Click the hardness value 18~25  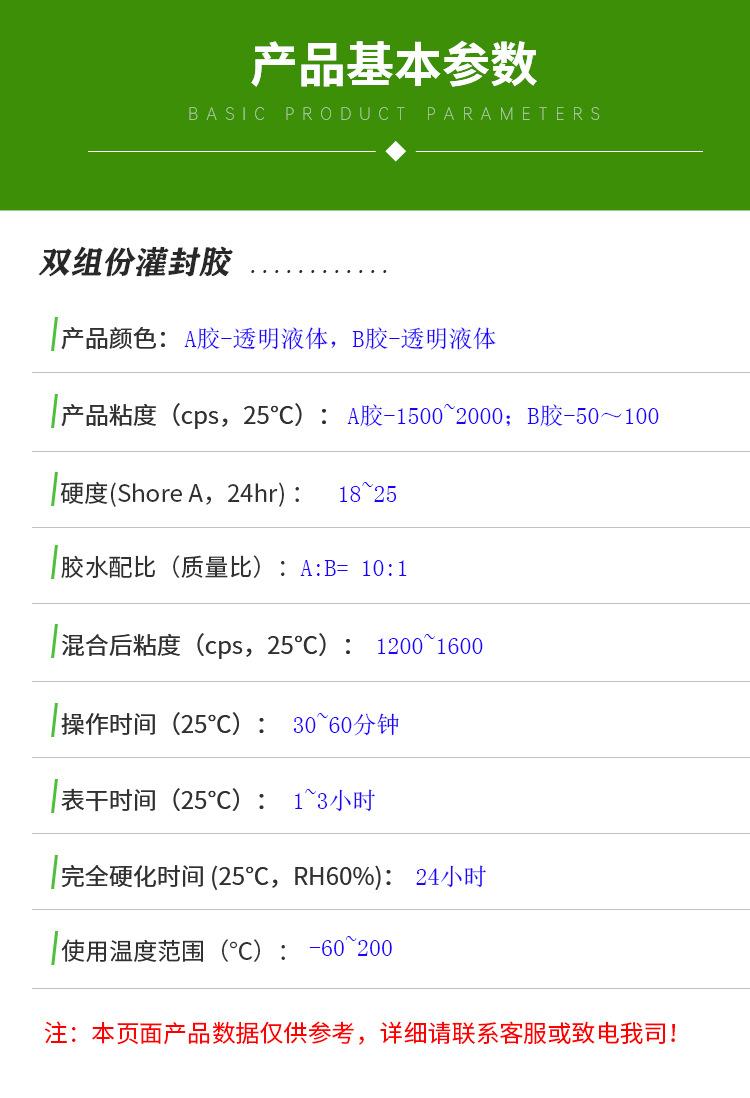click(367, 494)
